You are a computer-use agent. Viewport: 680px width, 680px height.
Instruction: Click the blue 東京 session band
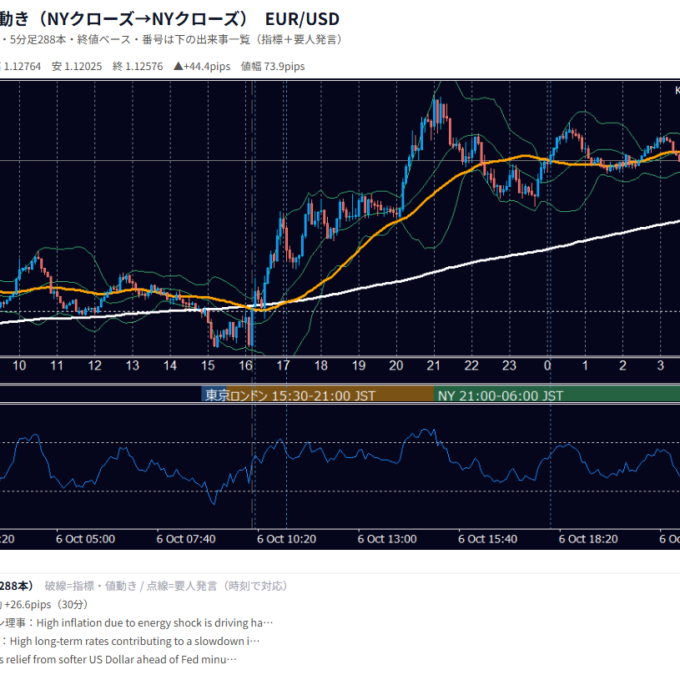tap(214, 395)
